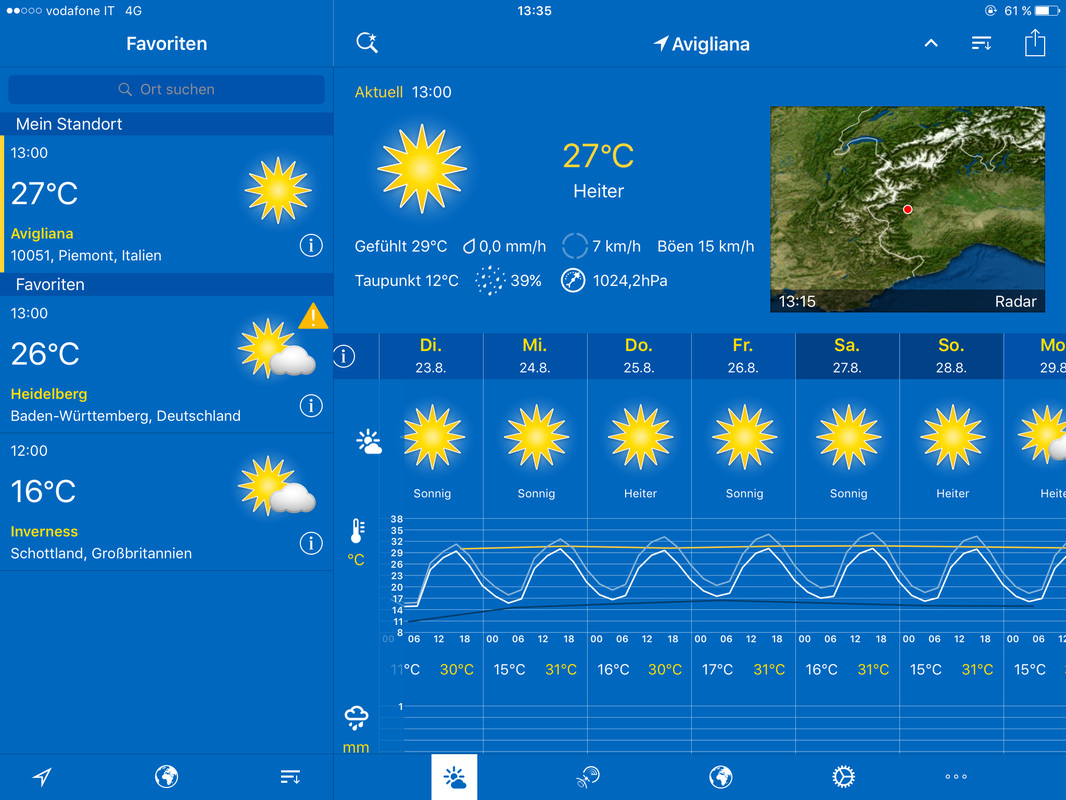Image resolution: width=1066 pixels, height=800 pixels.
Task: Tap the sort icon in the header
Action: pyautogui.click(x=981, y=43)
